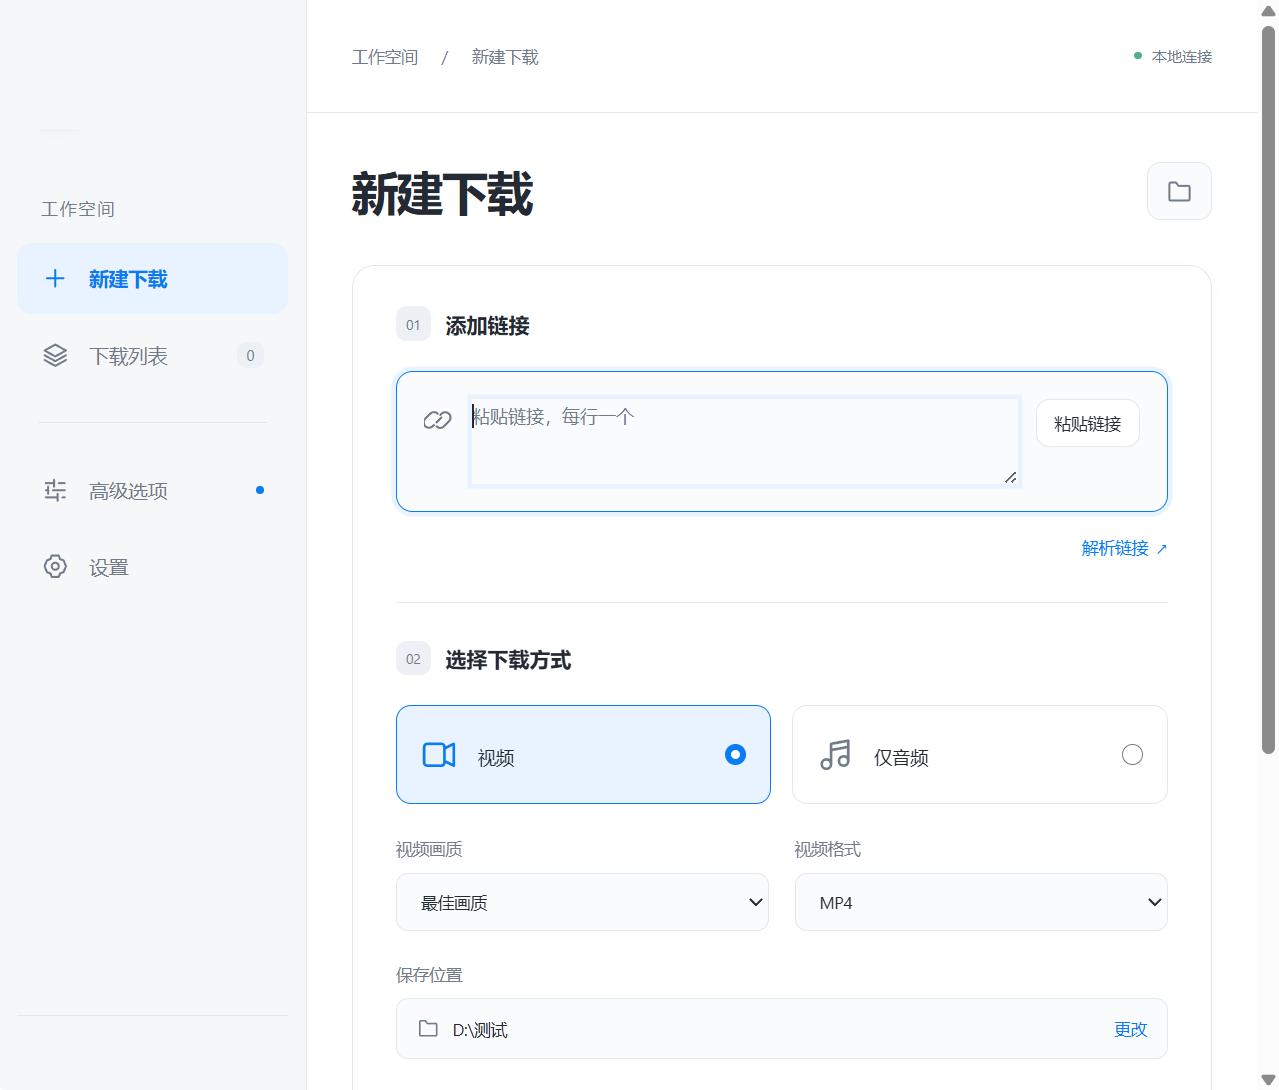This screenshot has width=1279, height=1090.
Task: Click the 保存位置 label
Action: tap(429, 975)
